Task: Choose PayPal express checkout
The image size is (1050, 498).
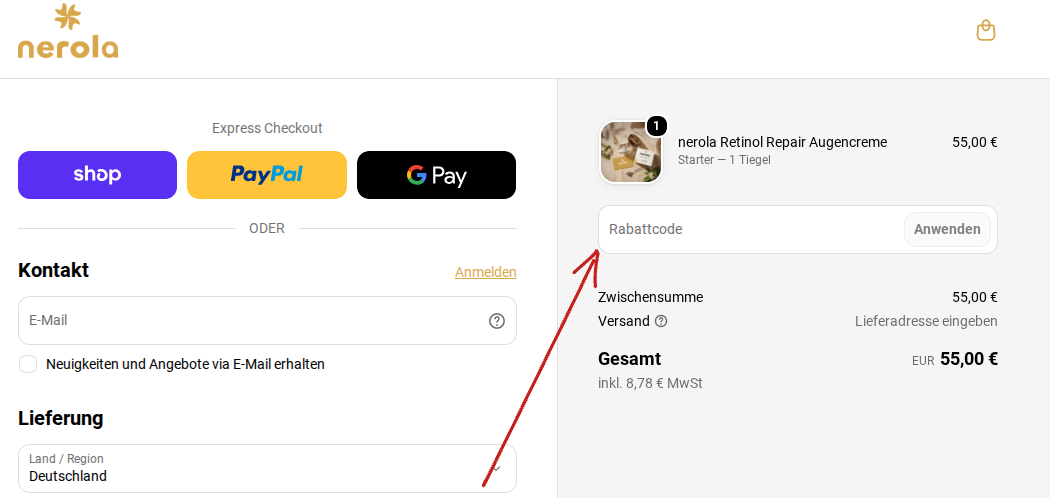Action: coord(267,175)
